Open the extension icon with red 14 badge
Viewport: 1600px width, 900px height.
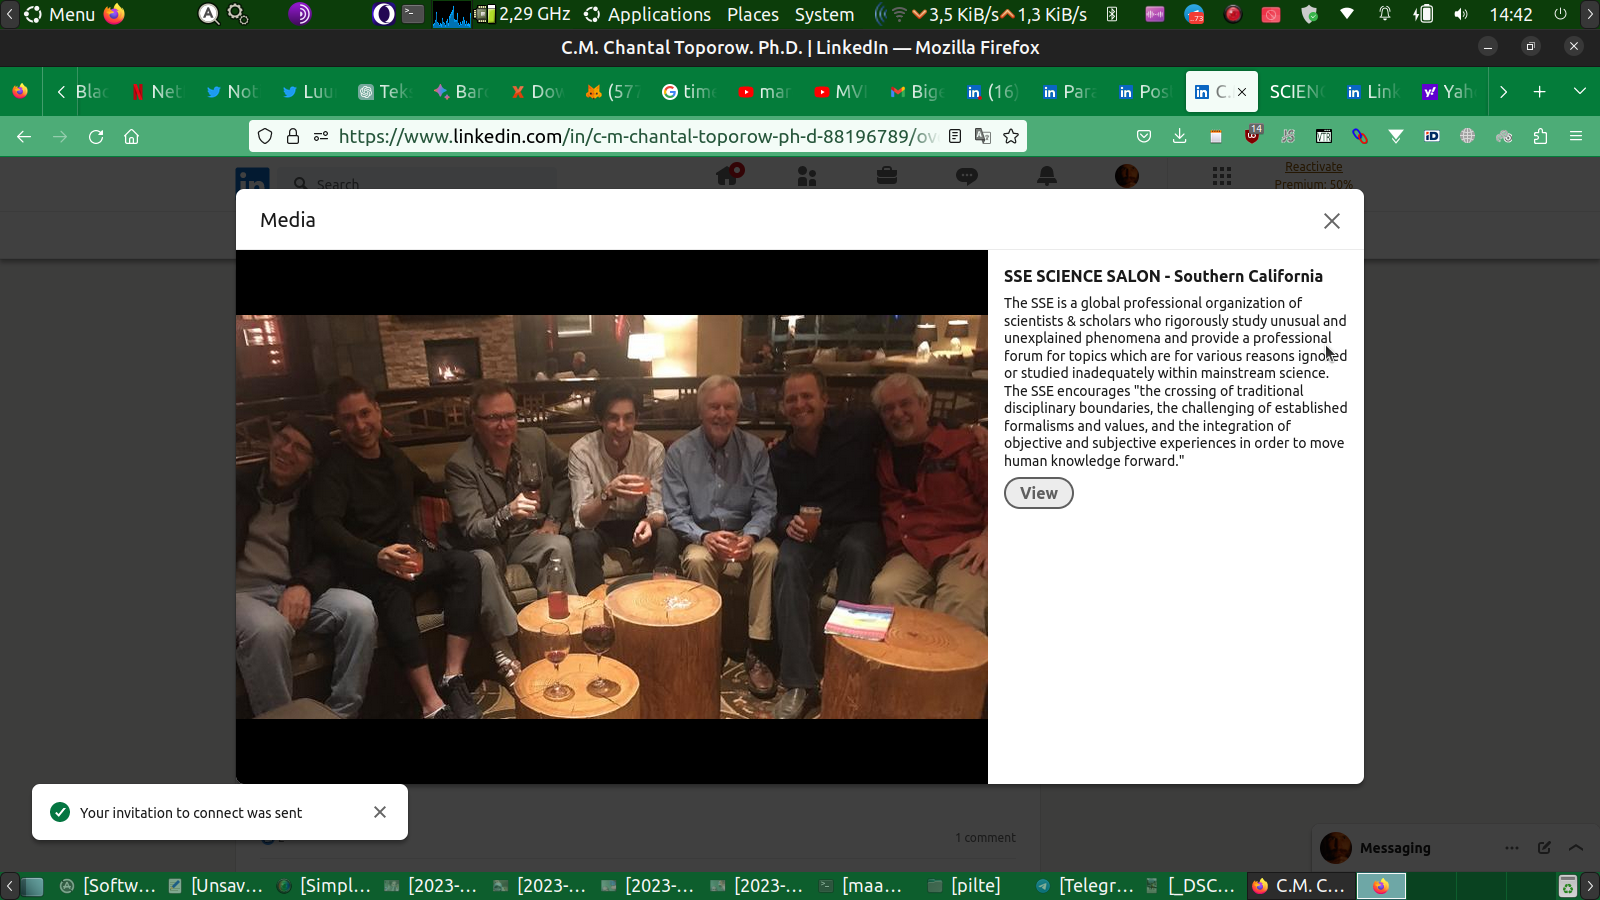click(x=1252, y=136)
